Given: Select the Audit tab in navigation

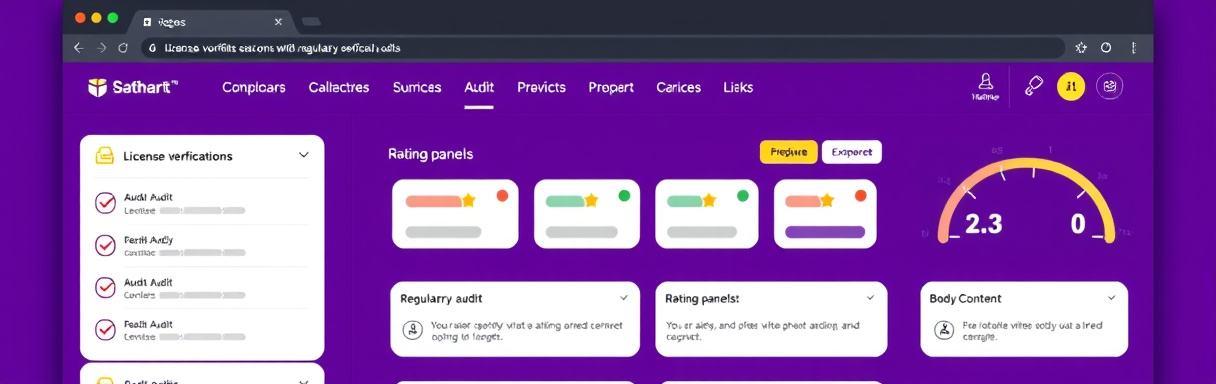Looking at the screenshot, I should click(x=479, y=87).
